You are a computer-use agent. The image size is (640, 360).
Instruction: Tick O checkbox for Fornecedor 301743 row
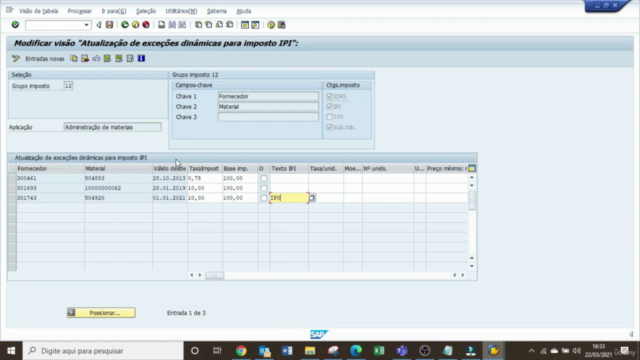(x=264, y=198)
